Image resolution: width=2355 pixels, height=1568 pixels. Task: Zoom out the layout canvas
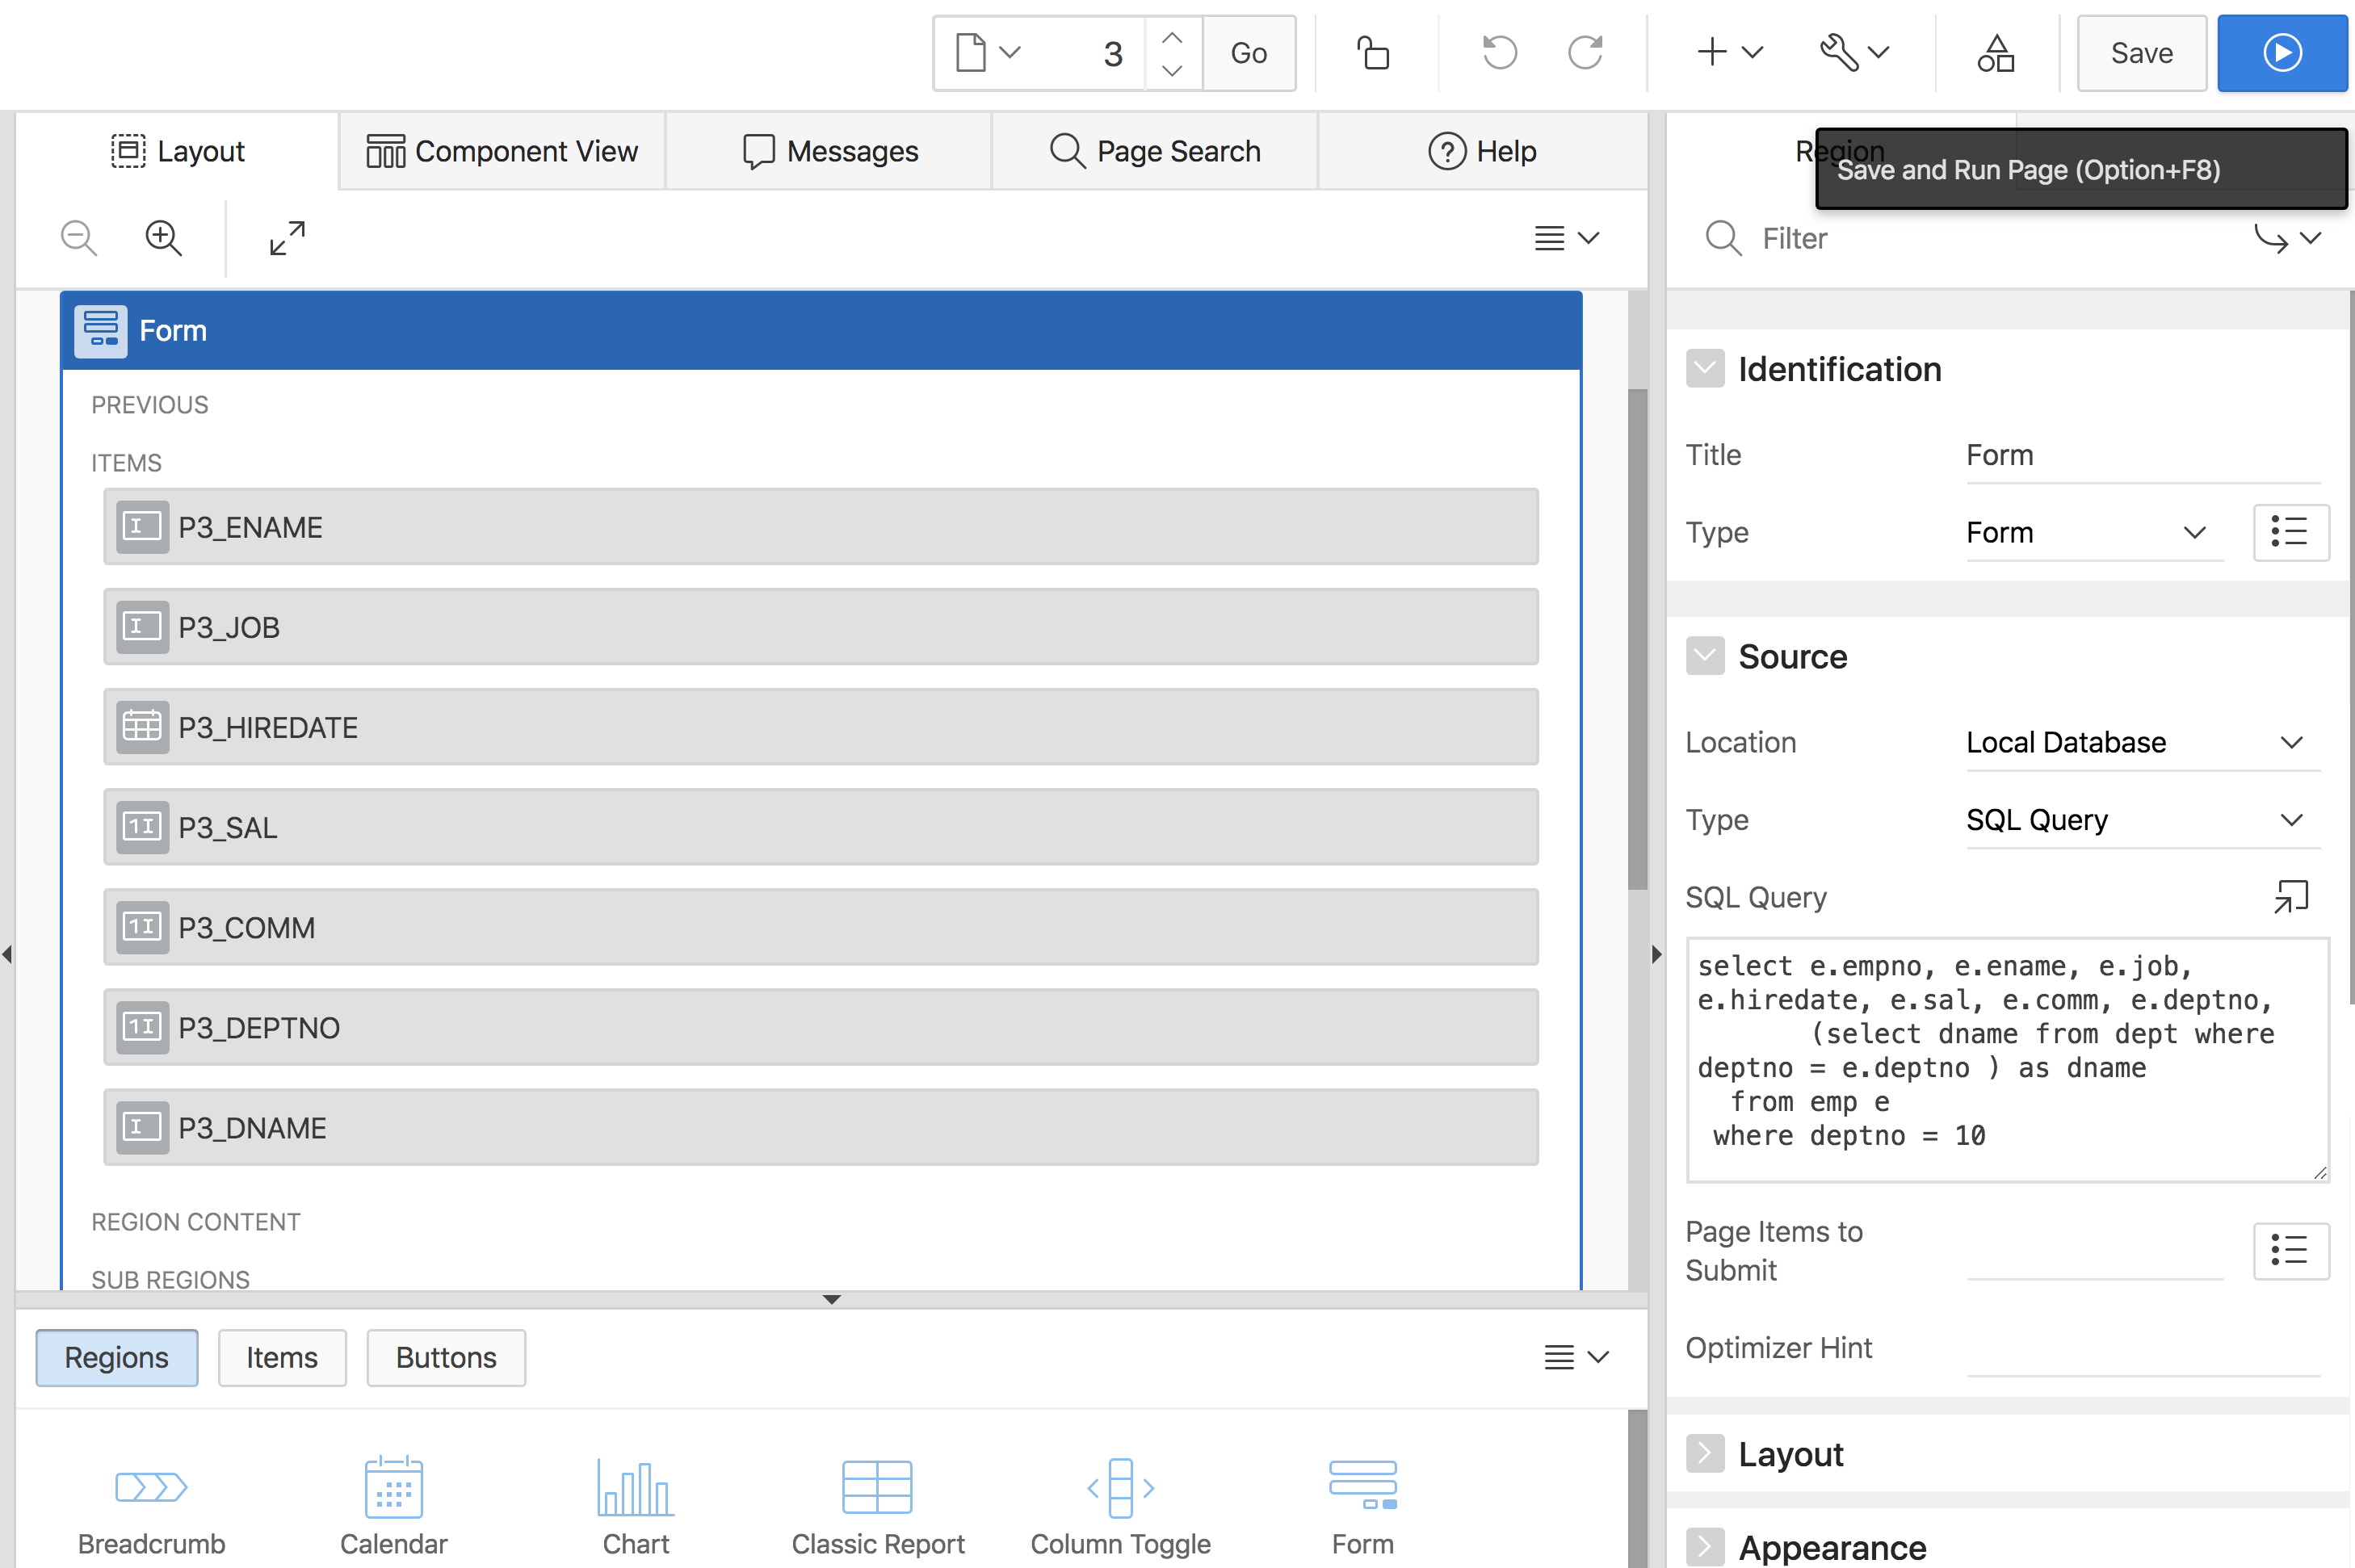[79, 238]
